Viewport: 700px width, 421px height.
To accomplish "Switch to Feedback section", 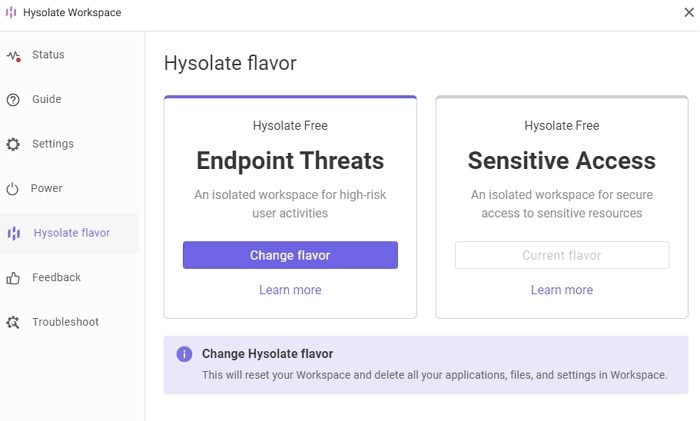I will (x=56, y=277).
